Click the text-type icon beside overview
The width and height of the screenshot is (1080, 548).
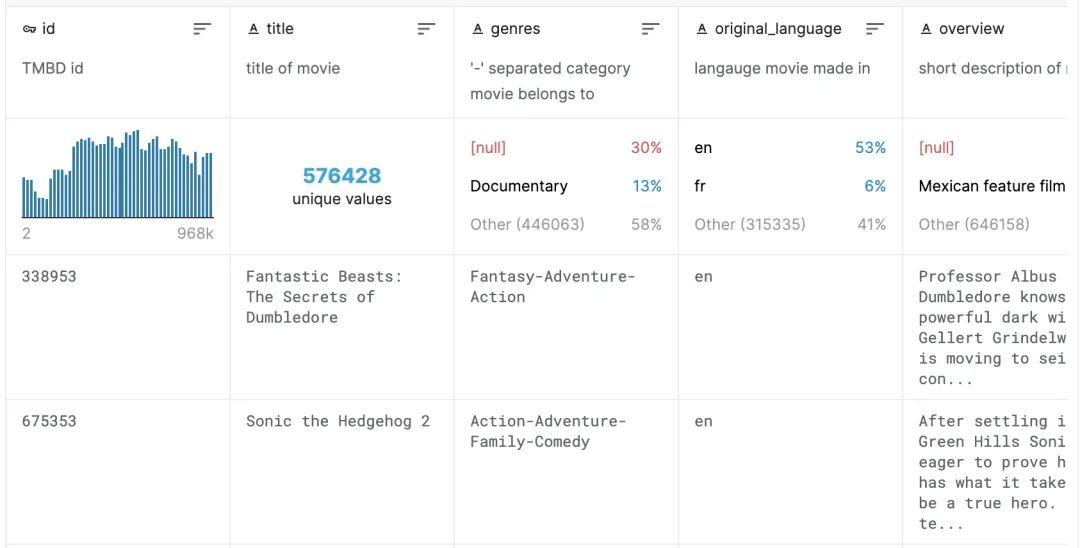(925, 29)
